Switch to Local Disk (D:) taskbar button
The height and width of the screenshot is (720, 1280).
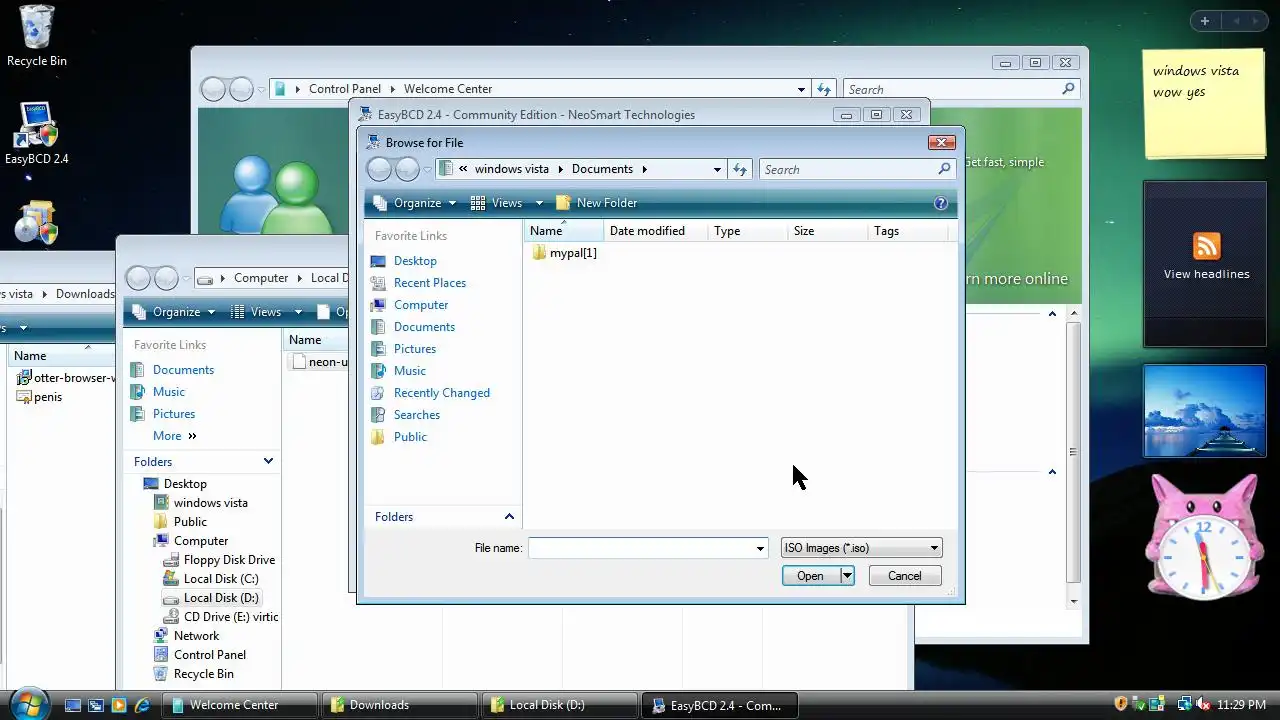[x=560, y=705]
